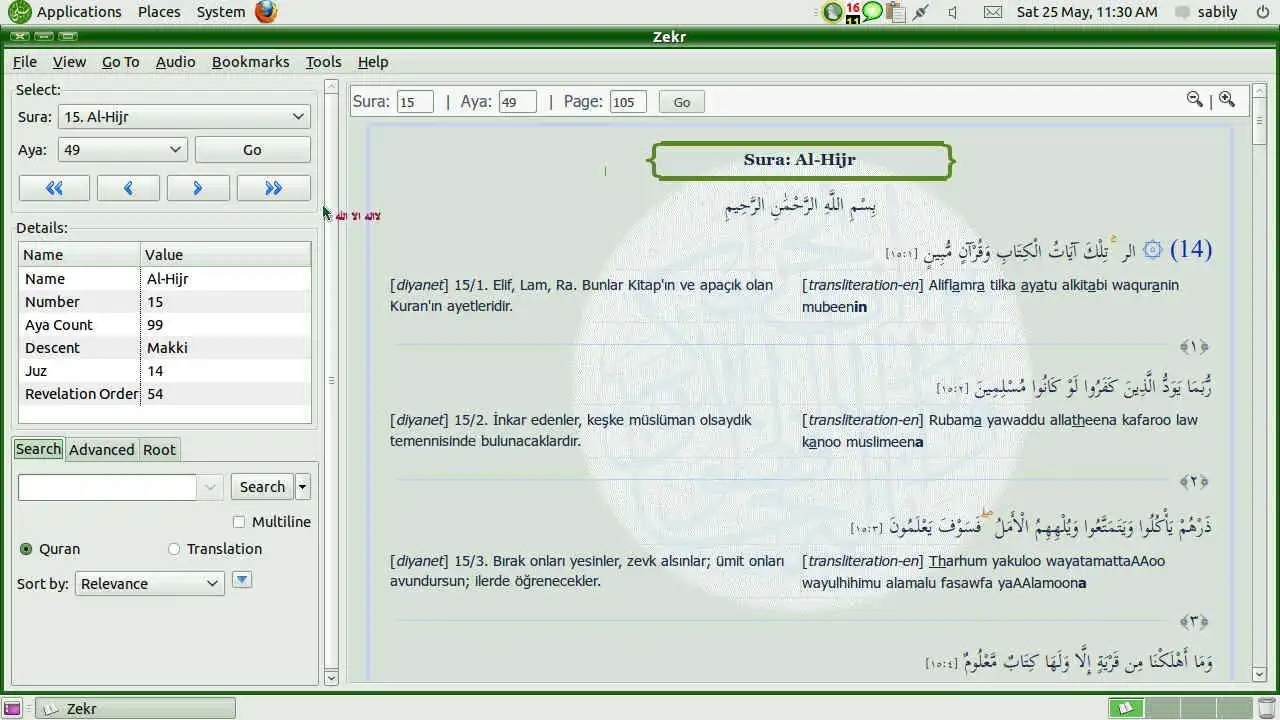The height and width of the screenshot is (720, 1280).
Task: Click the sabily user chat bubble icon
Action: (1184, 12)
